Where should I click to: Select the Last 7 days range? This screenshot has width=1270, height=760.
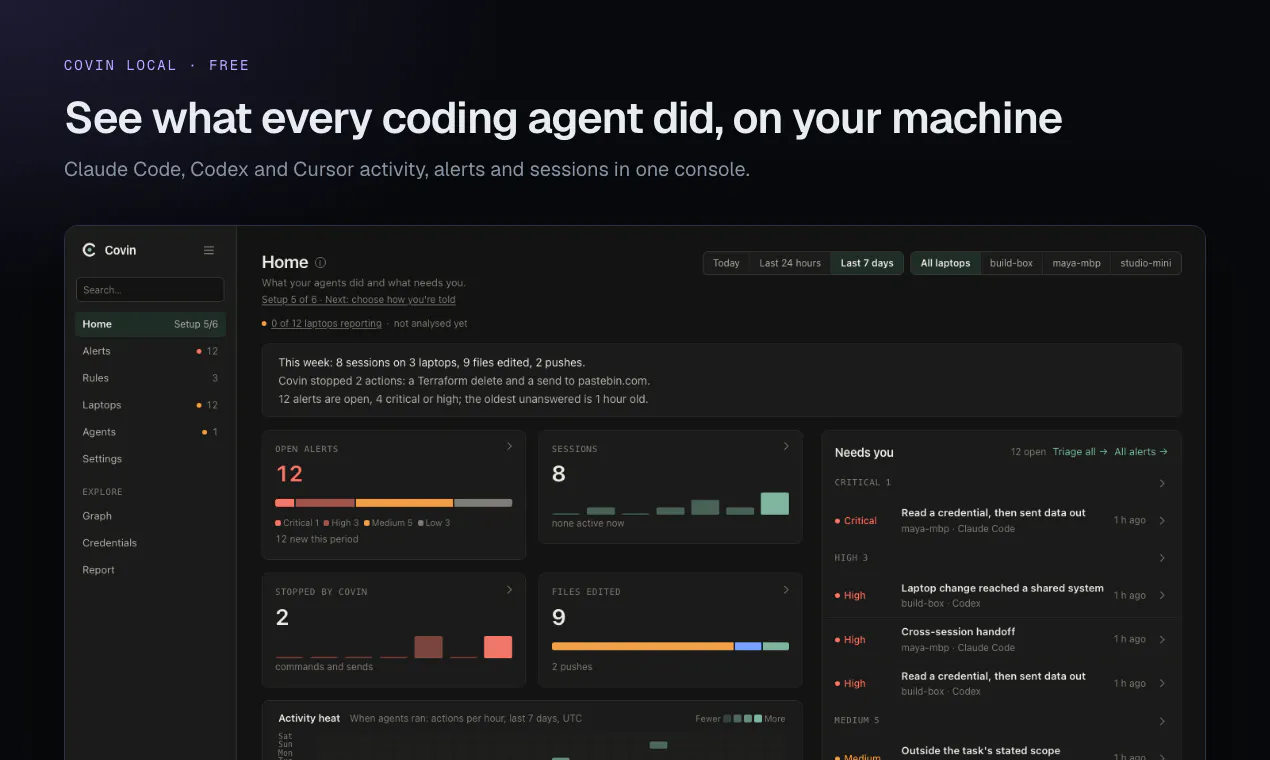[867, 263]
